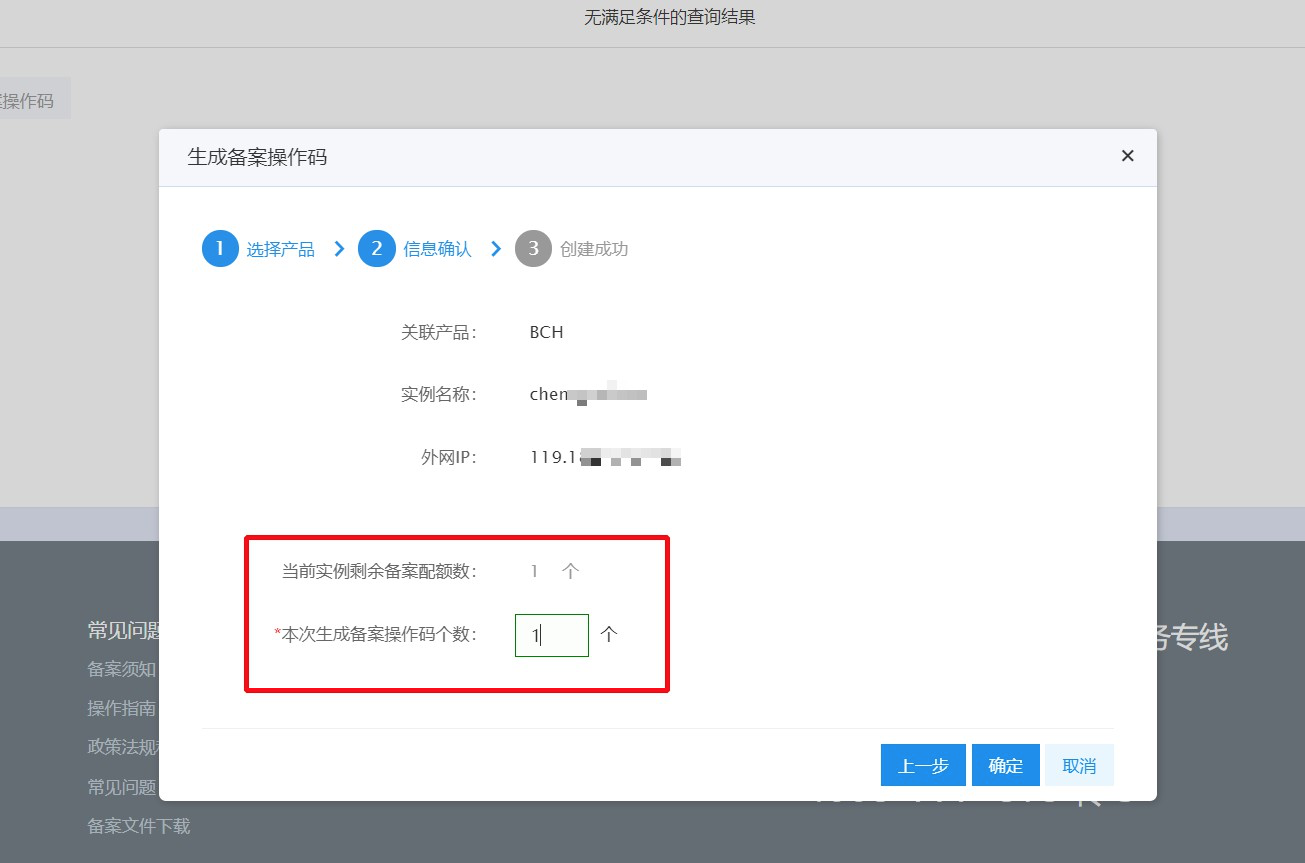Image resolution: width=1305 pixels, height=863 pixels.
Task: Click the 选择产品 step label
Action: [281, 250]
